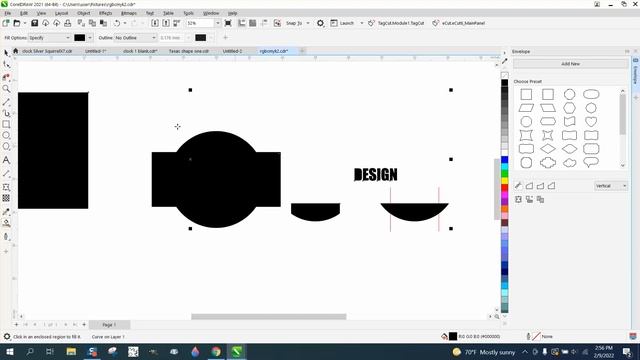This screenshot has width=640, height=360.
Task: Click the Options gear icon
Action: tap(320, 23)
